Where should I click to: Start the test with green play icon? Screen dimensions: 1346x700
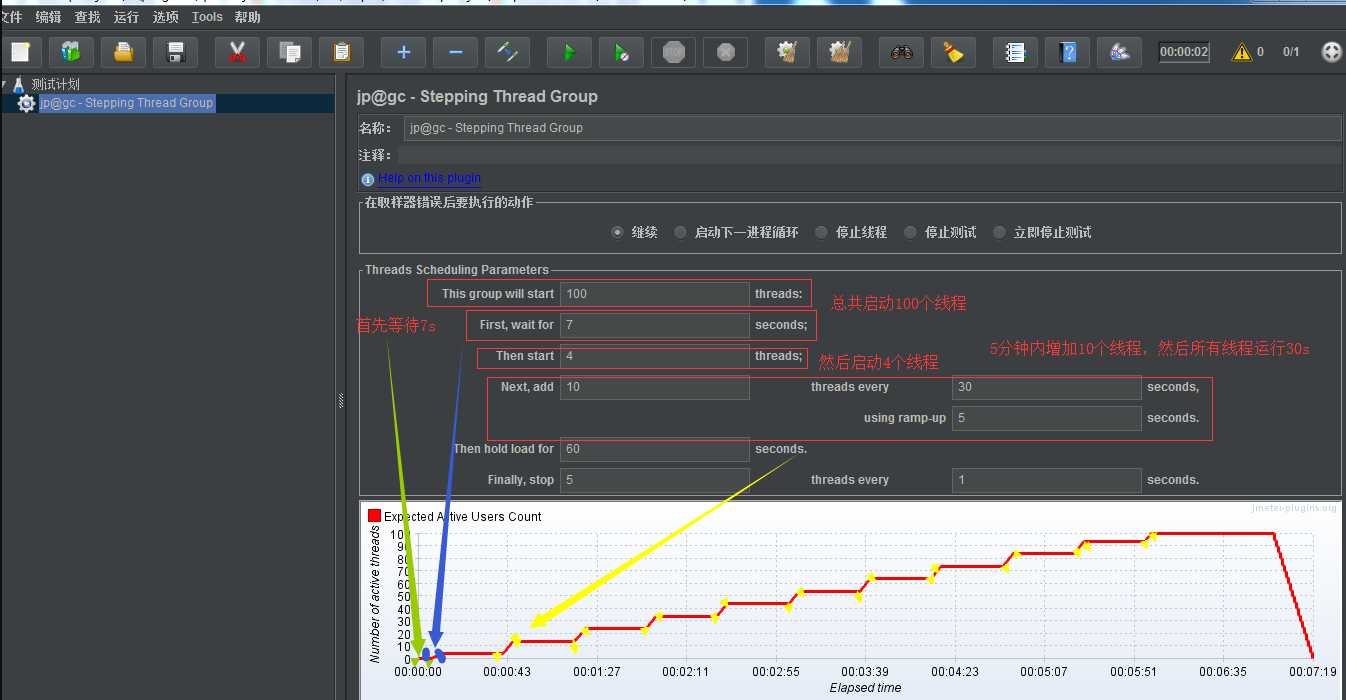click(x=569, y=52)
